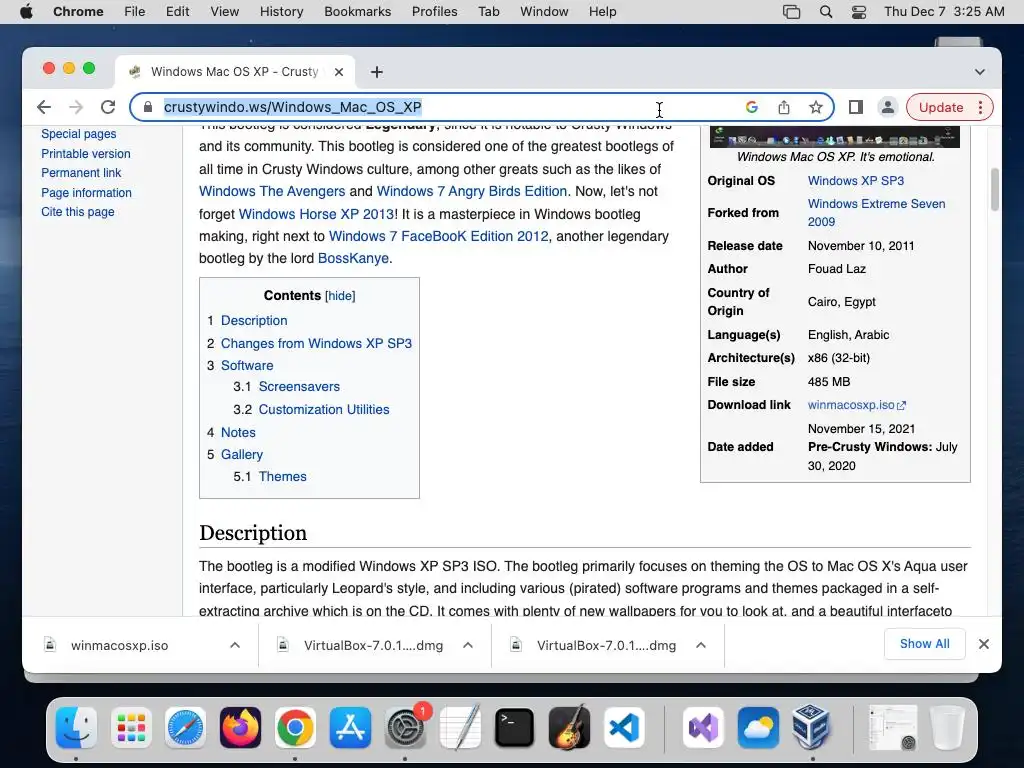Open downloaded winmacosxp.iso file

coord(119,645)
